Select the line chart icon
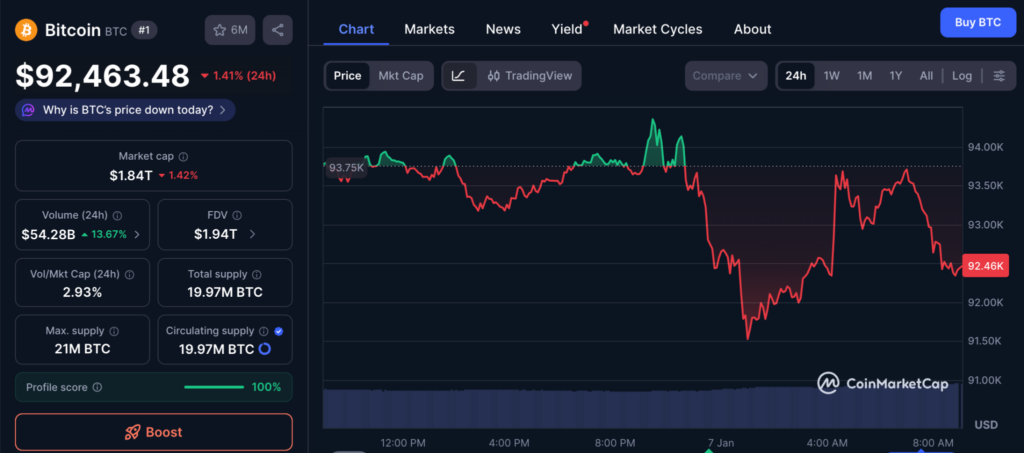Image resolution: width=1024 pixels, height=453 pixels. [x=458, y=76]
